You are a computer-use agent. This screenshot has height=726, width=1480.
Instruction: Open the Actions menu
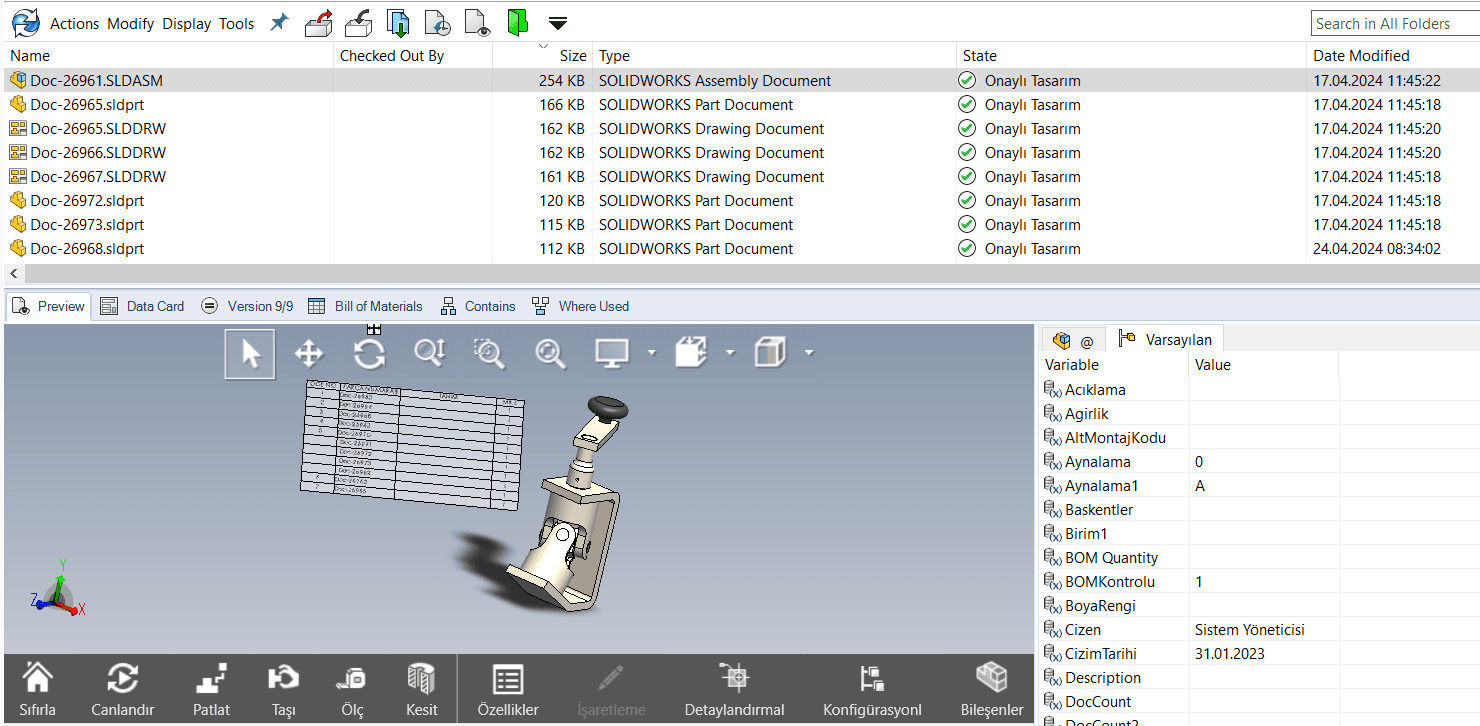75,23
